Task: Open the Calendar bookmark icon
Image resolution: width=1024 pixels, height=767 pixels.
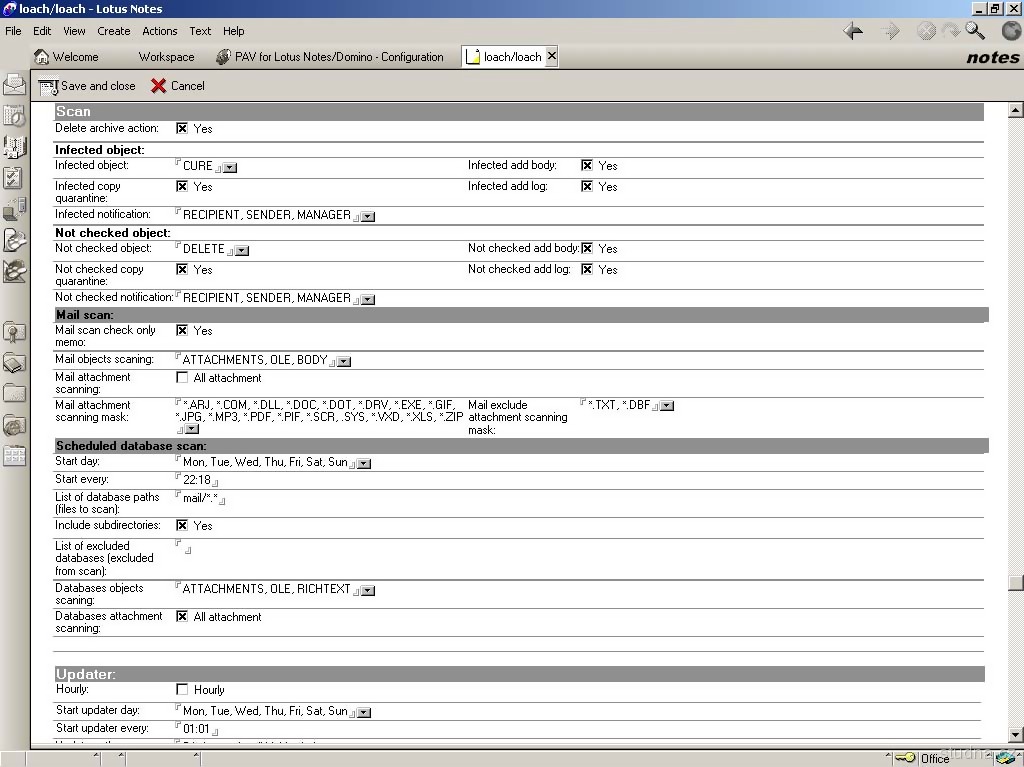Action: coord(14,116)
